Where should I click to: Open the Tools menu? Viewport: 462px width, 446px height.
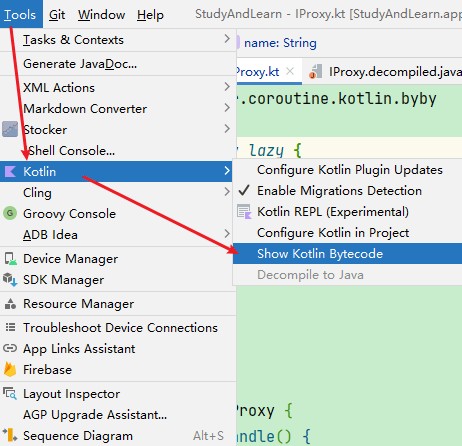[20, 14]
